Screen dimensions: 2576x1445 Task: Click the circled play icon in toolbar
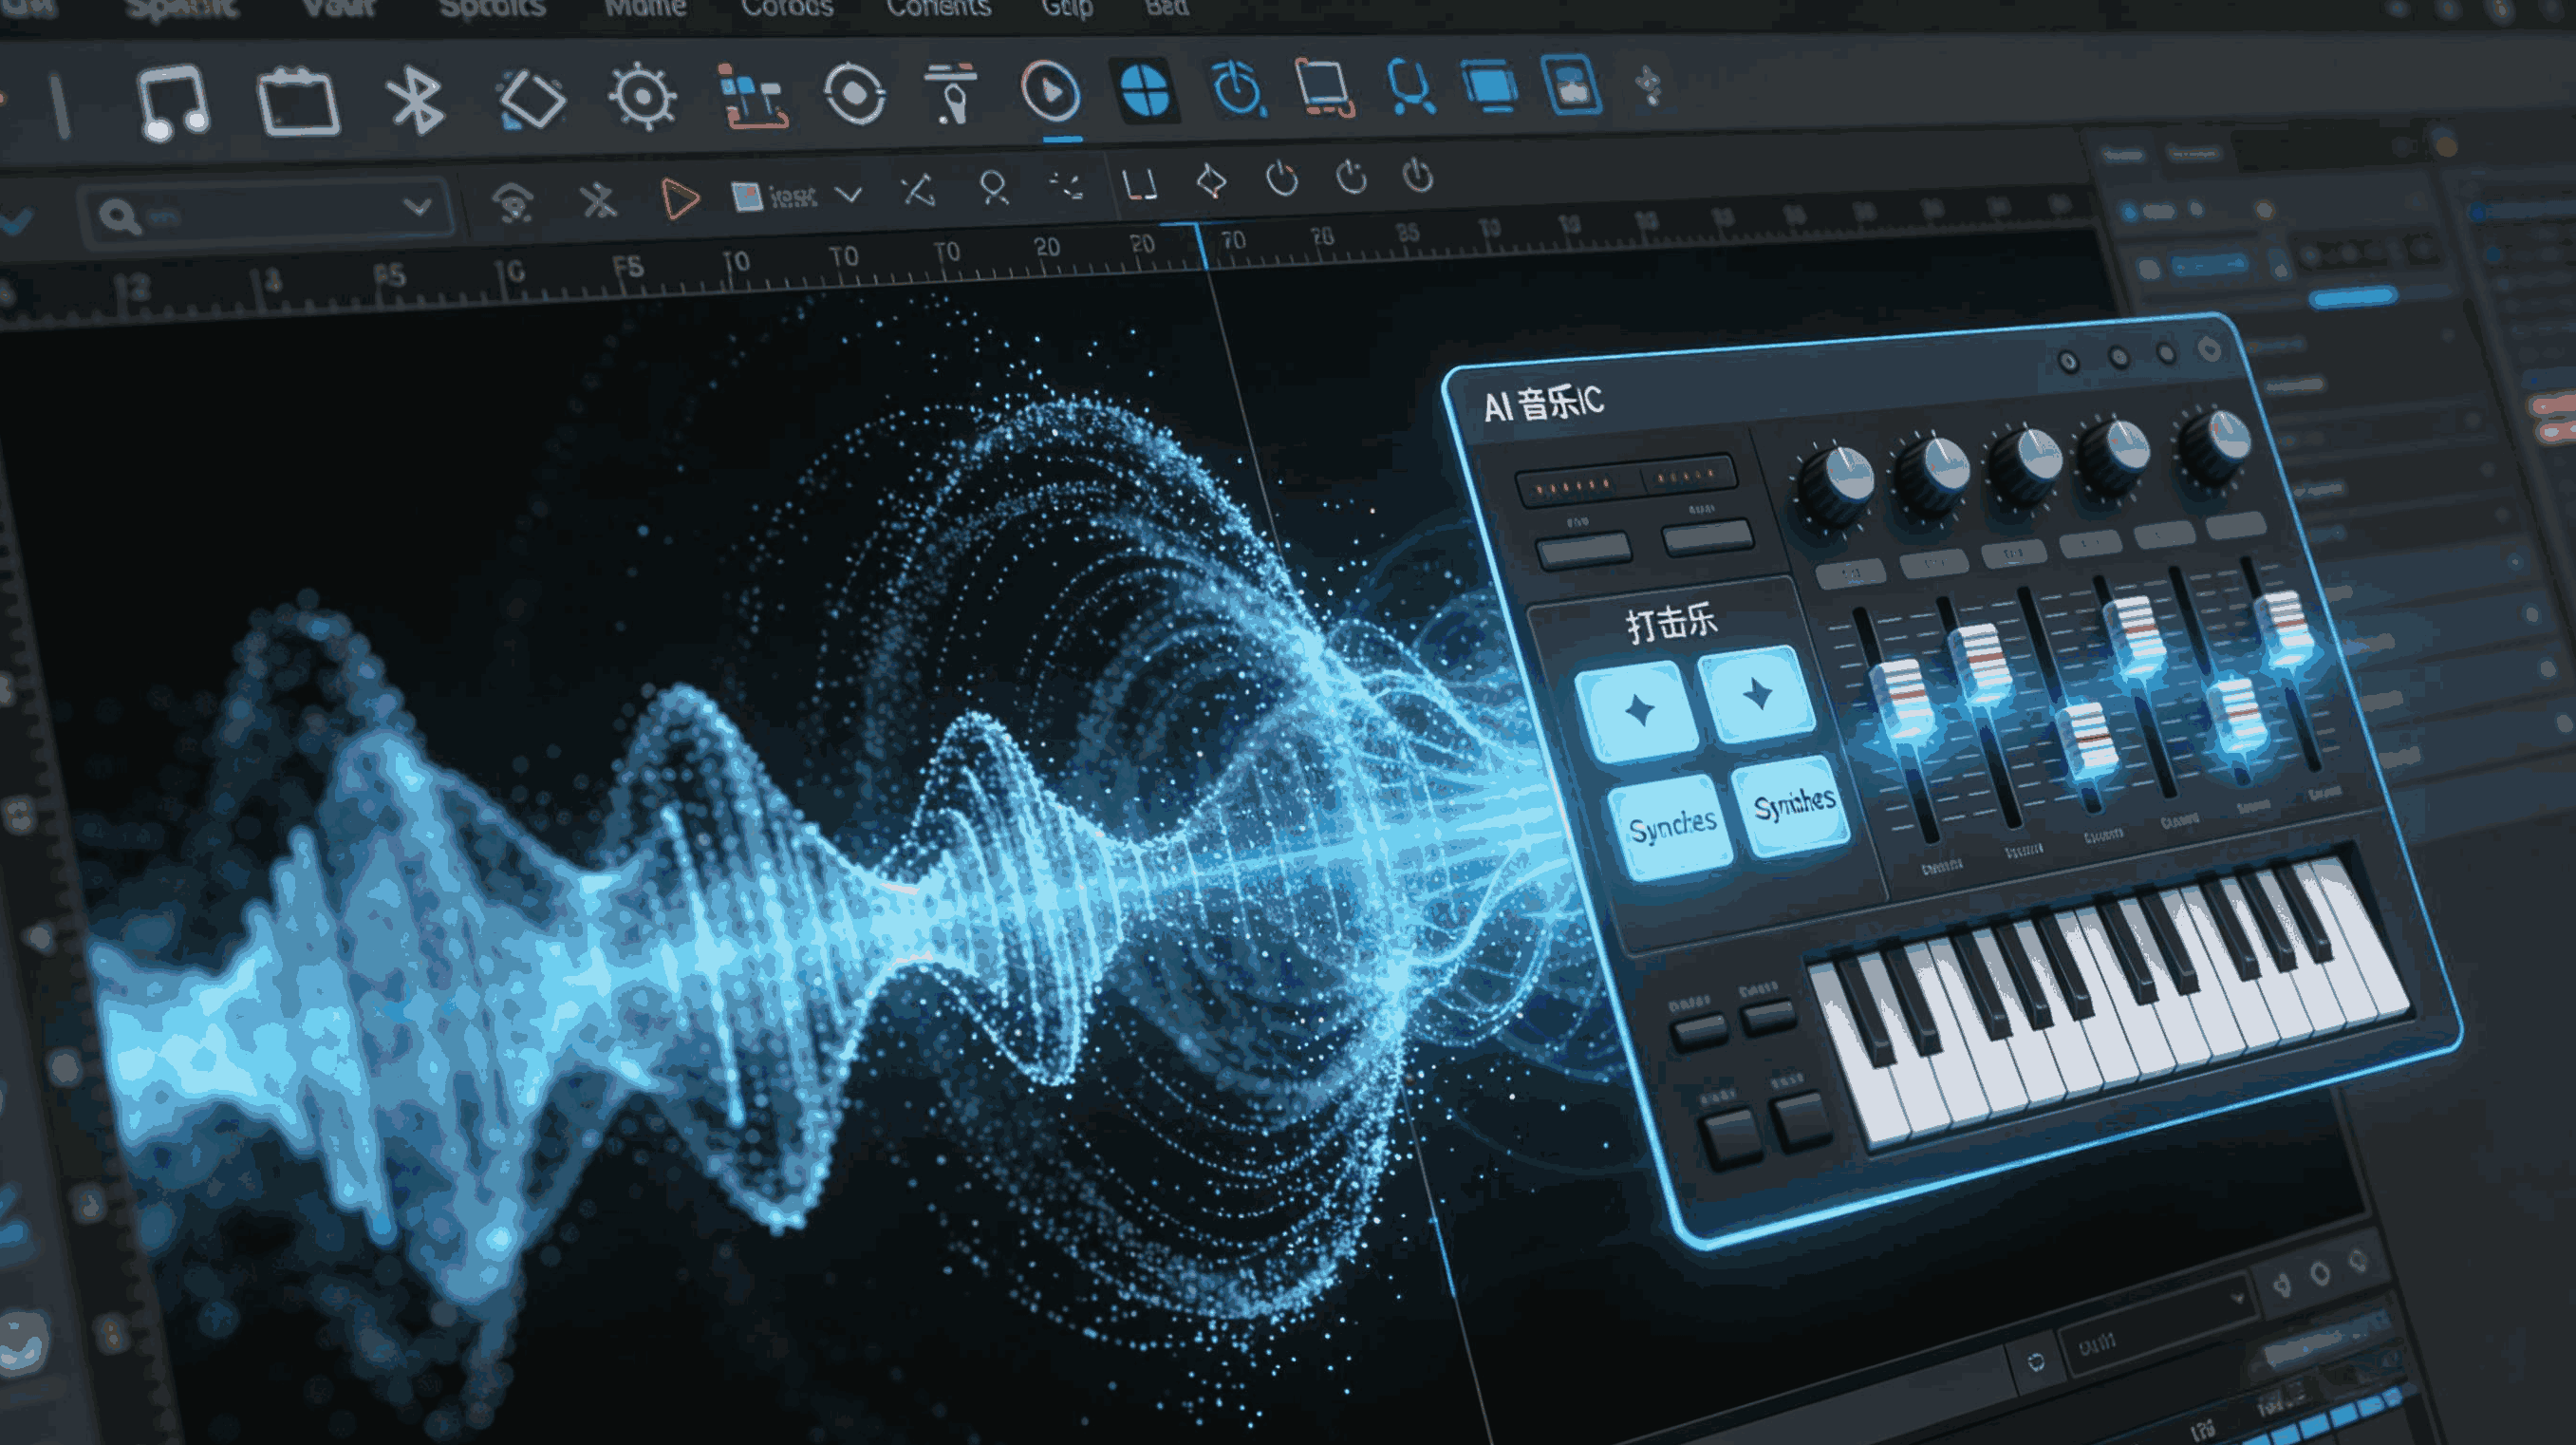(x=1050, y=92)
